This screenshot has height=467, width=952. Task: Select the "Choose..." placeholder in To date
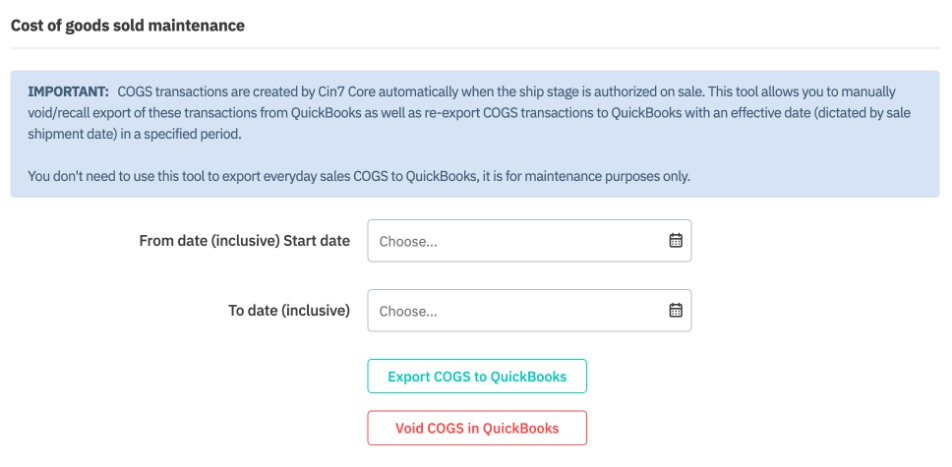[x=409, y=312]
